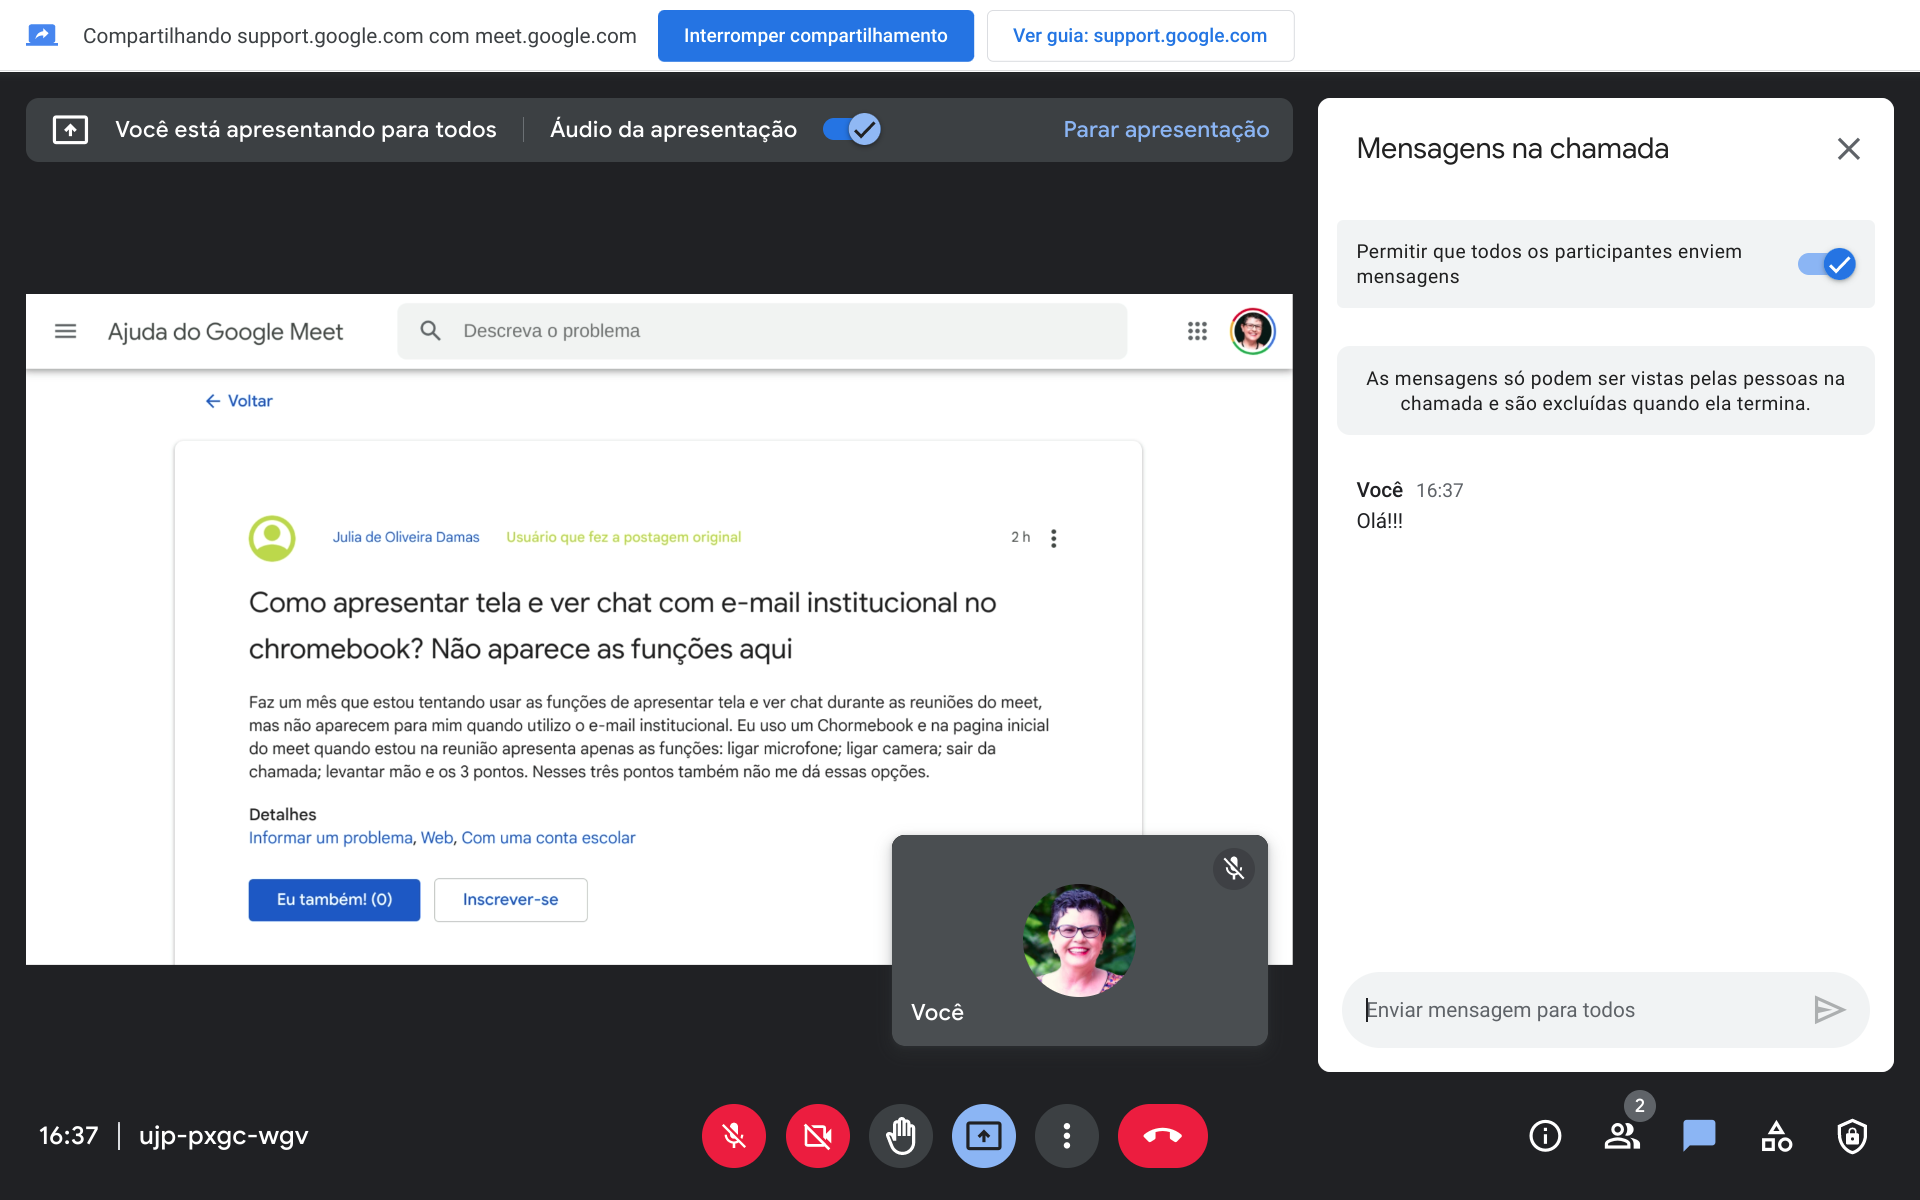Open more options three-dot menu in call bar
Viewport: 1920px width, 1200px height.
1067,1136
